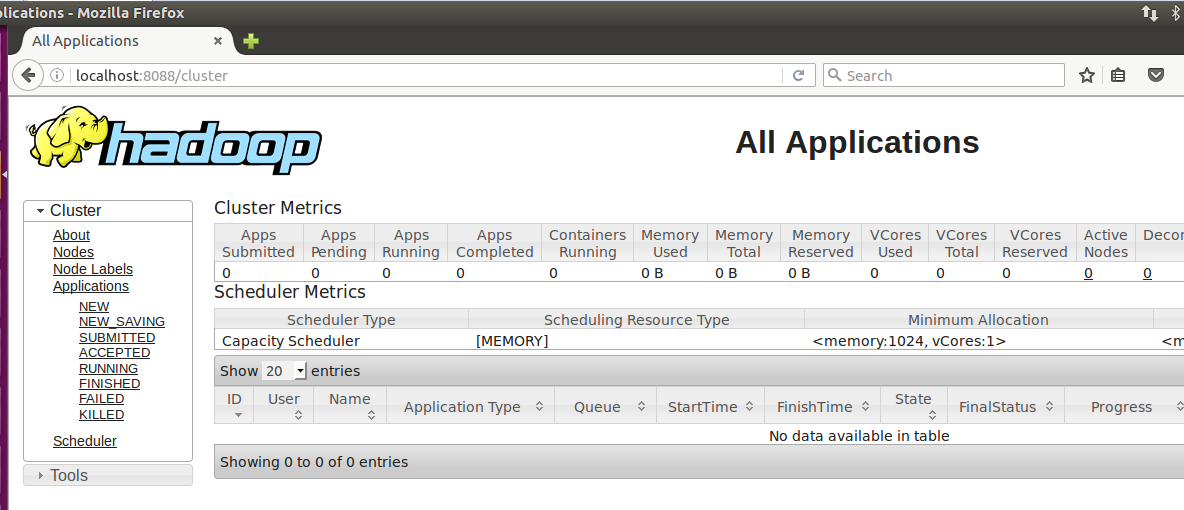
Task: Sort table by Progress column
Action: (x=1124, y=406)
